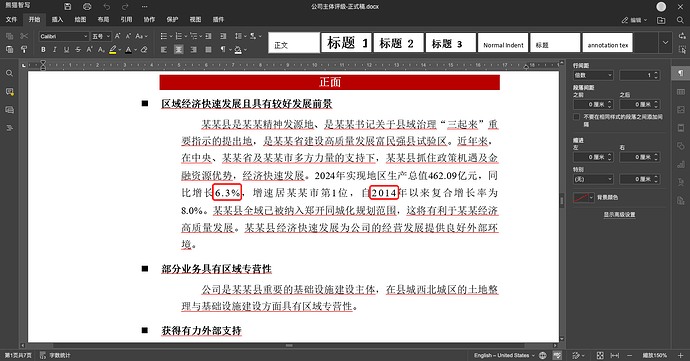
Task: Open the table settings icon in right sidebar
Action: [x=681, y=92]
